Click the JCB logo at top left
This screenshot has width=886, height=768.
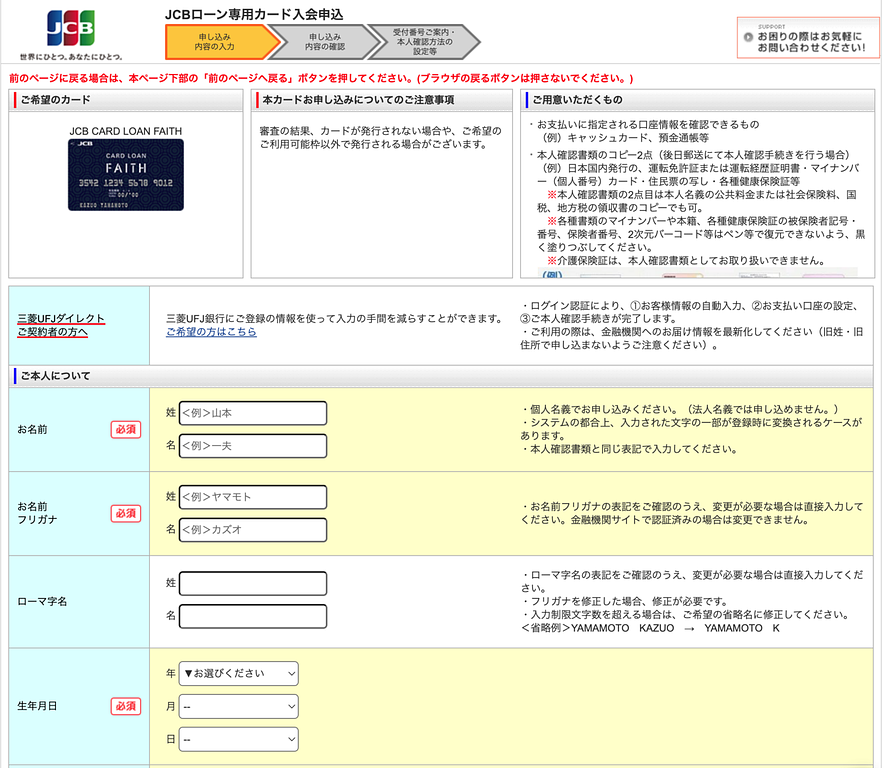[x=73, y=20]
